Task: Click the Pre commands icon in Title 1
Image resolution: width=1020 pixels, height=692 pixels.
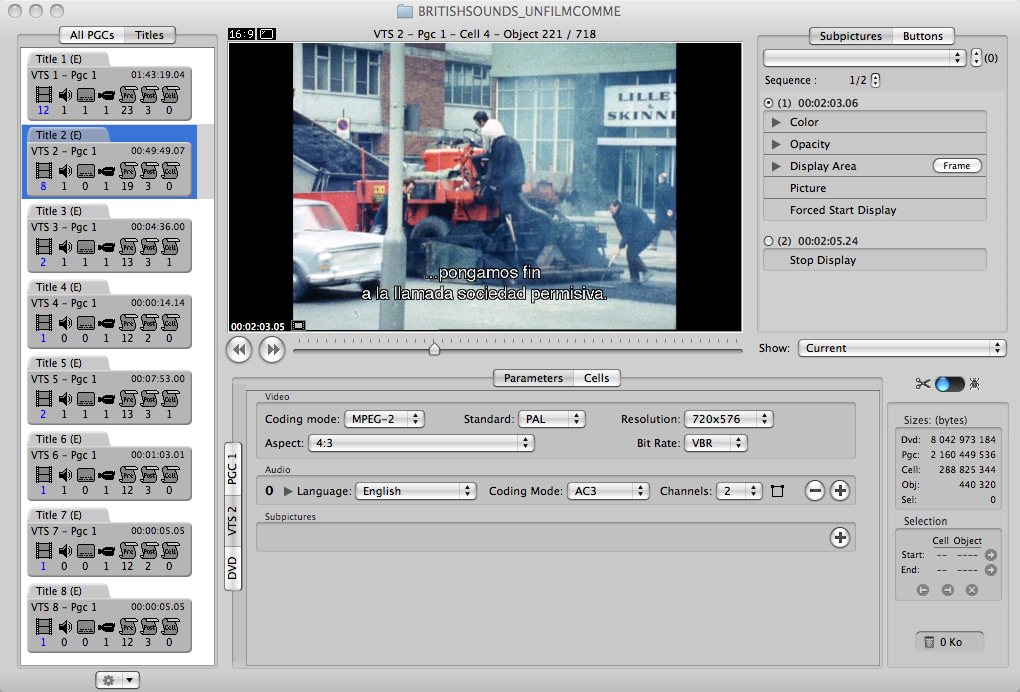Action: tap(127, 96)
